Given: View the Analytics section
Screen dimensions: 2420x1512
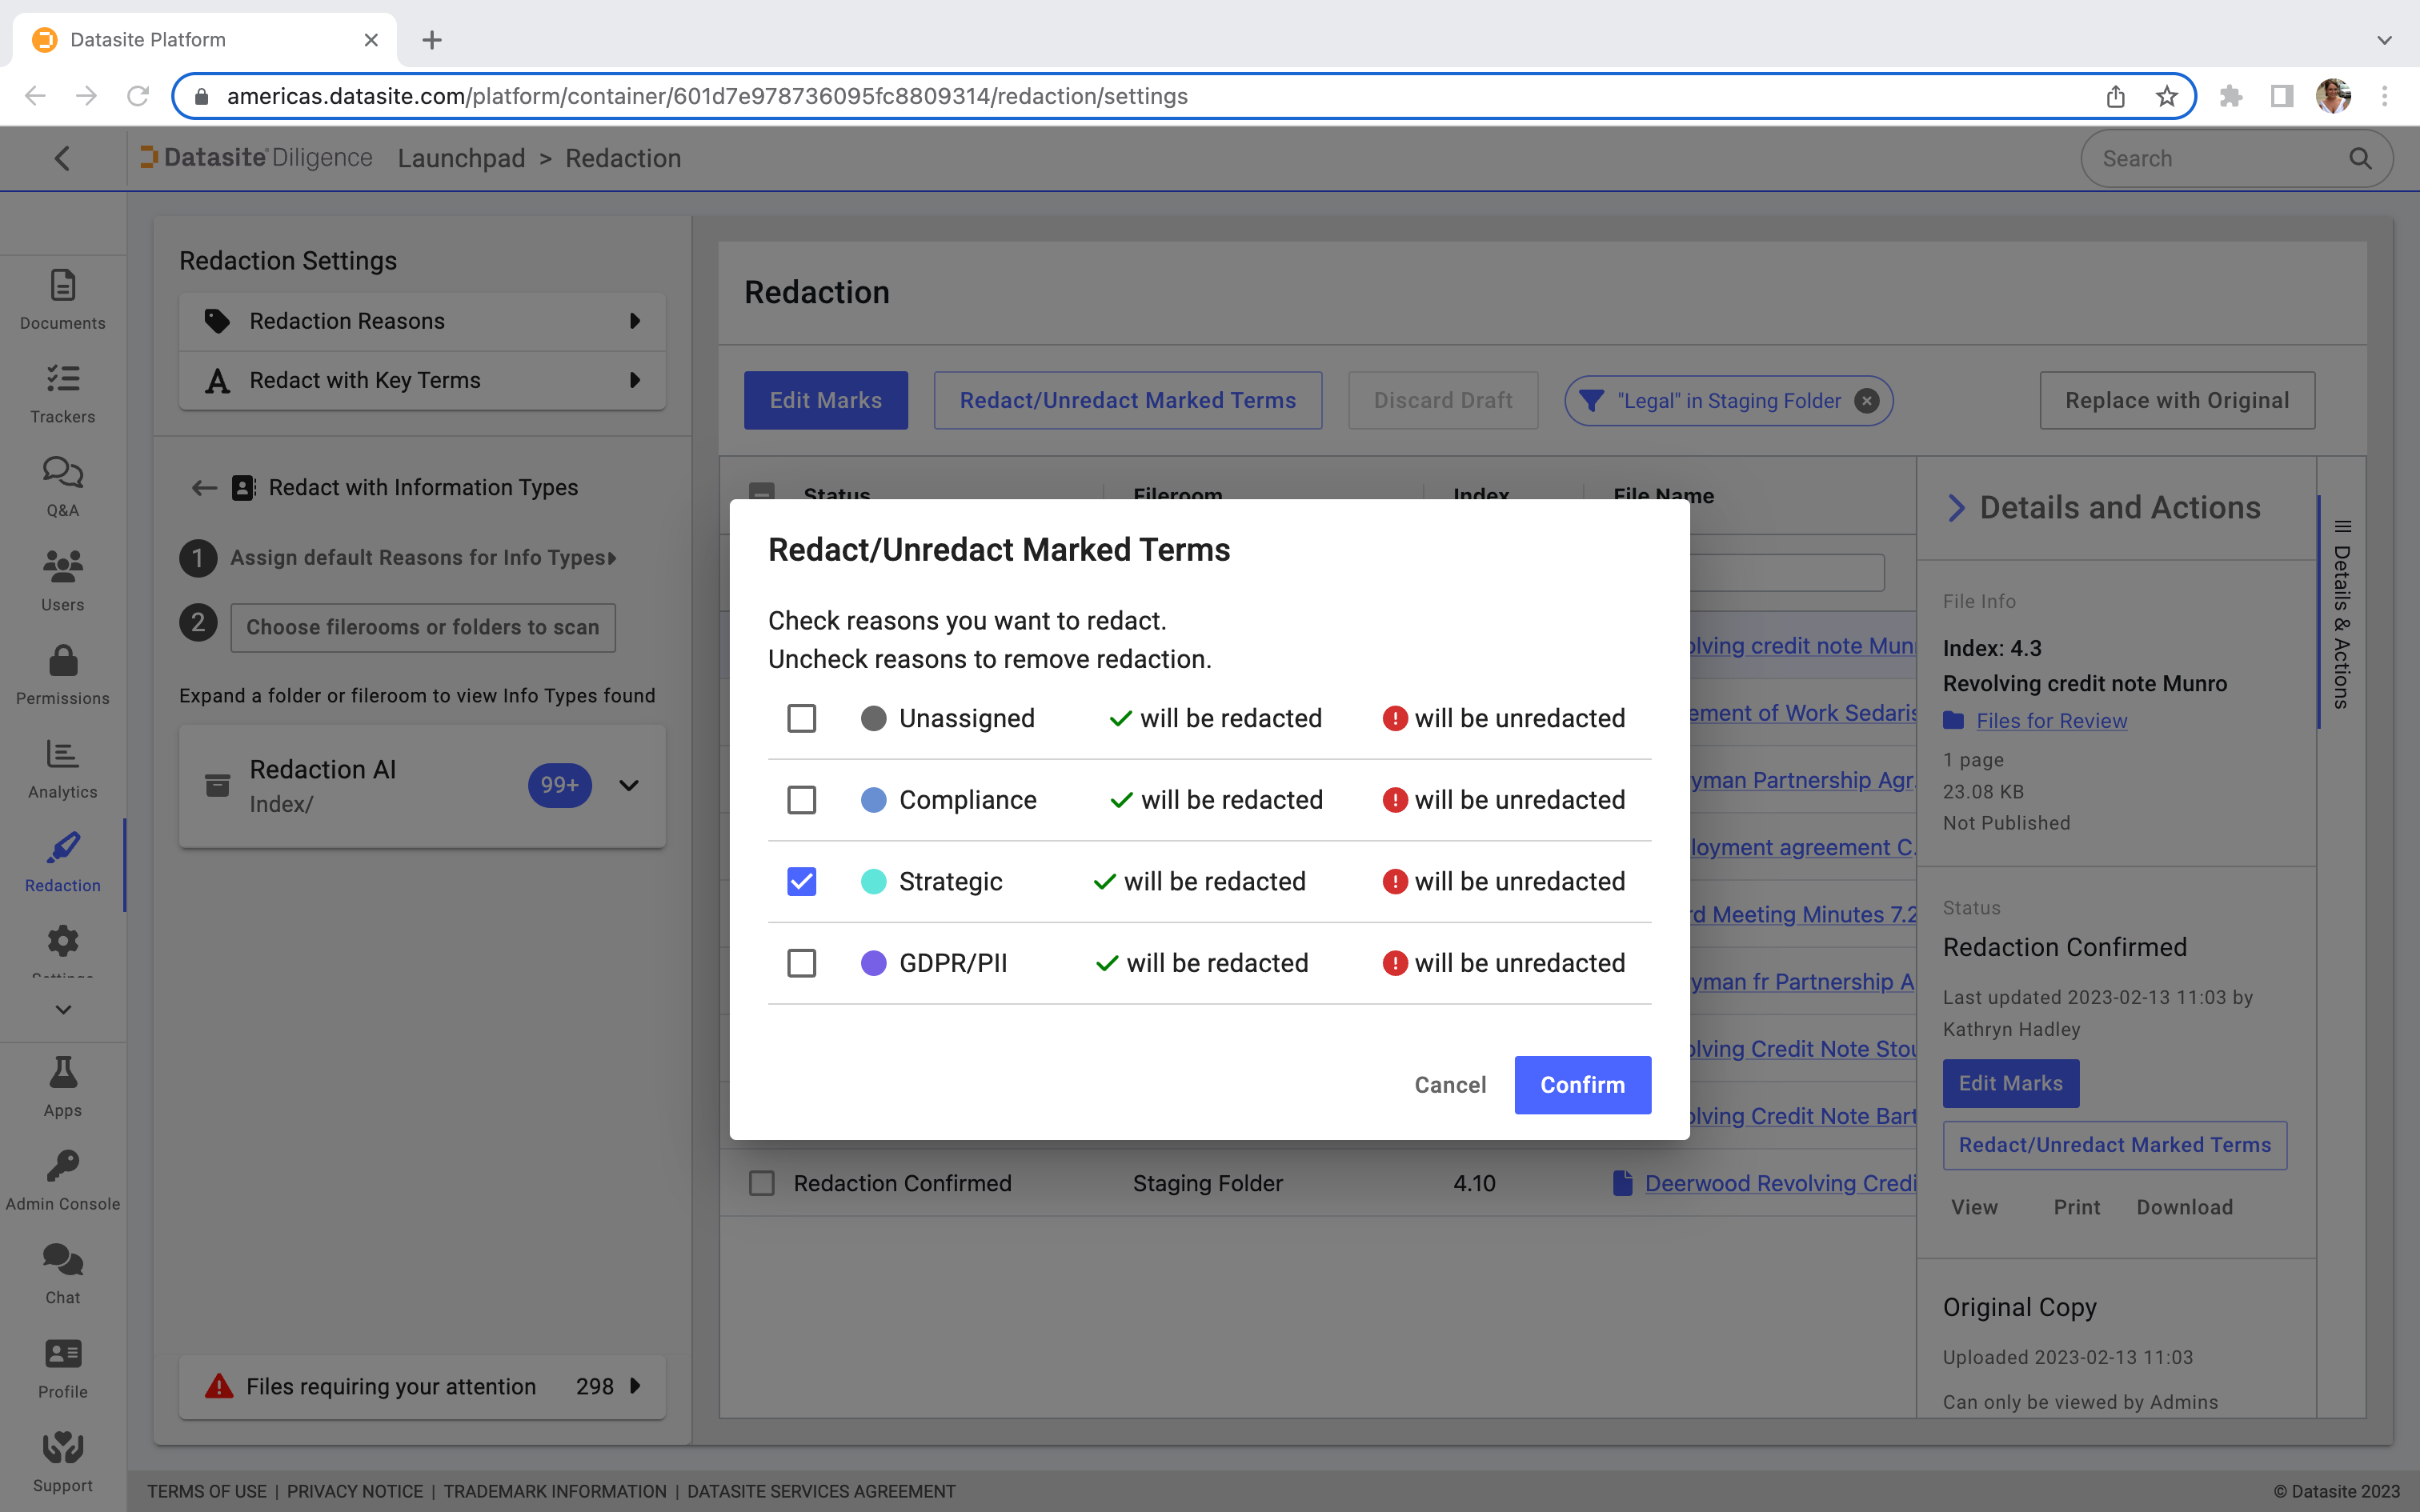Looking at the screenshot, I should pyautogui.click(x=62, y=766).
